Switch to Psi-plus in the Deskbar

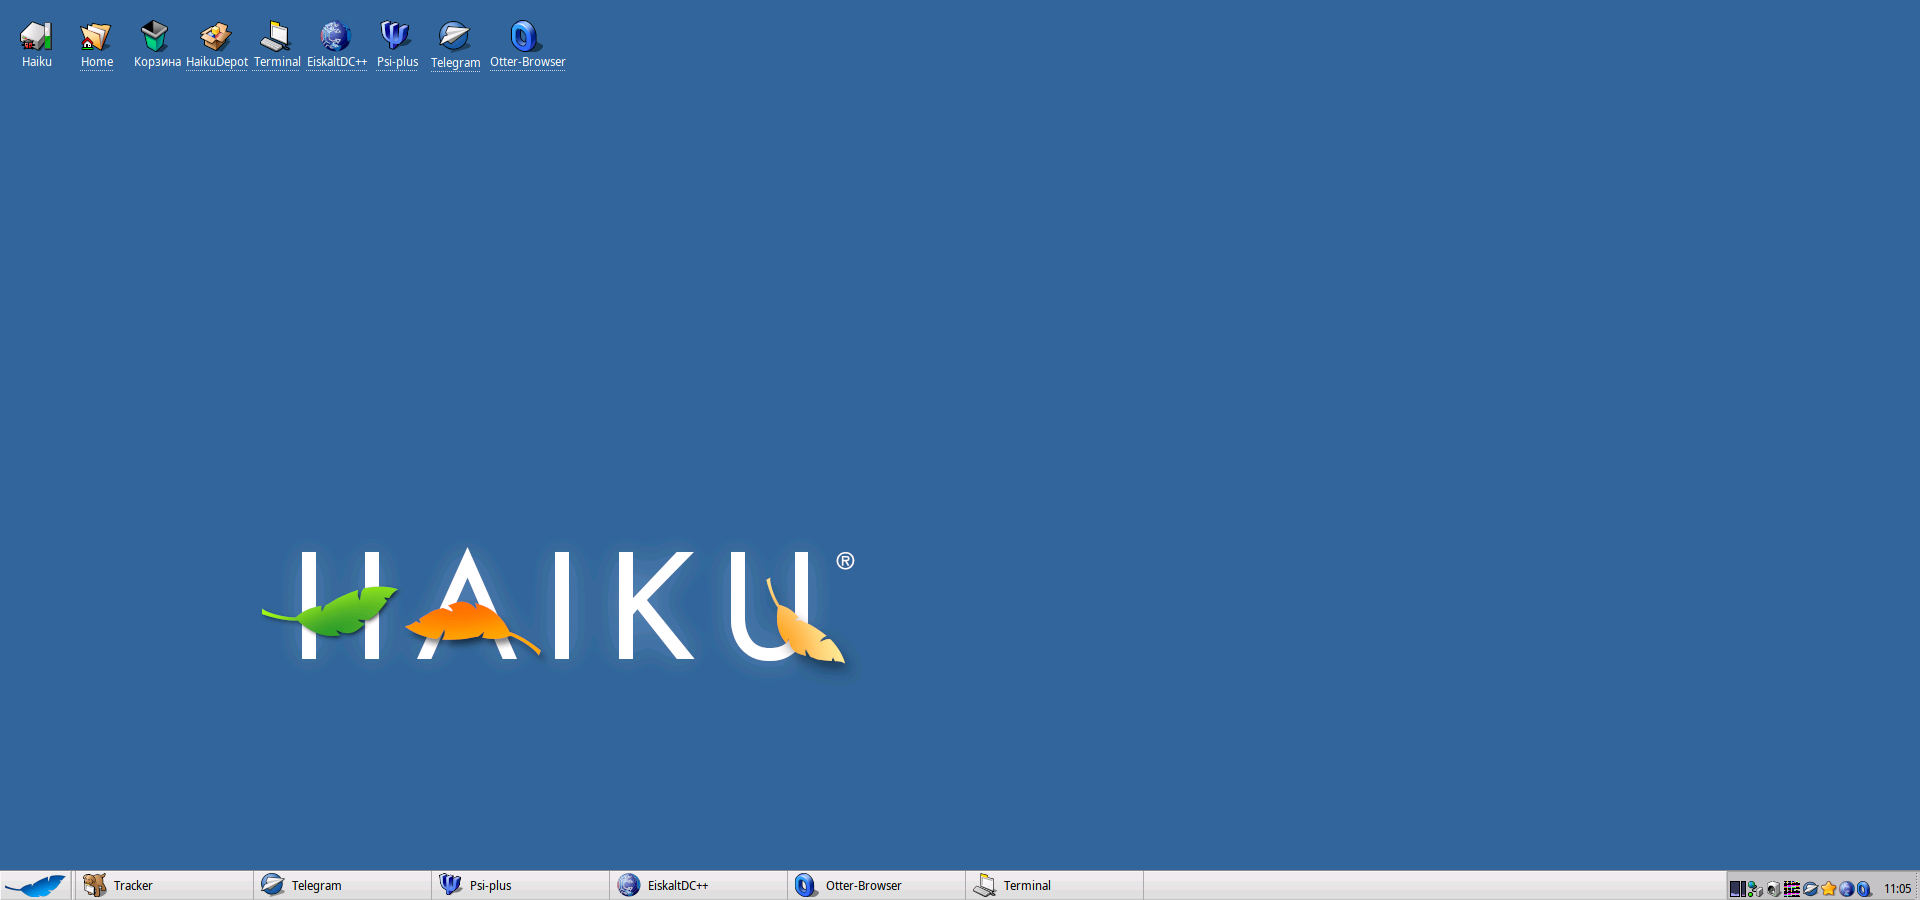click(521, 885)
